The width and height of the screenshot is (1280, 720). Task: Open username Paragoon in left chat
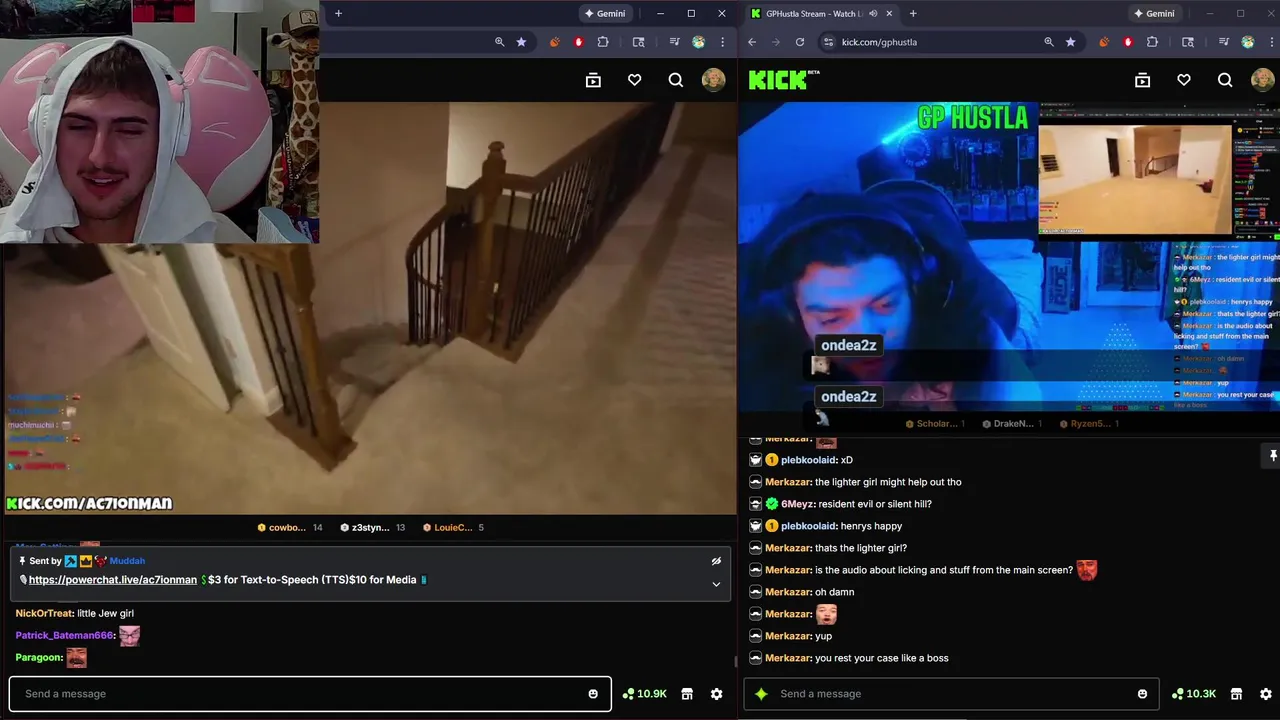tap(39, 658)
